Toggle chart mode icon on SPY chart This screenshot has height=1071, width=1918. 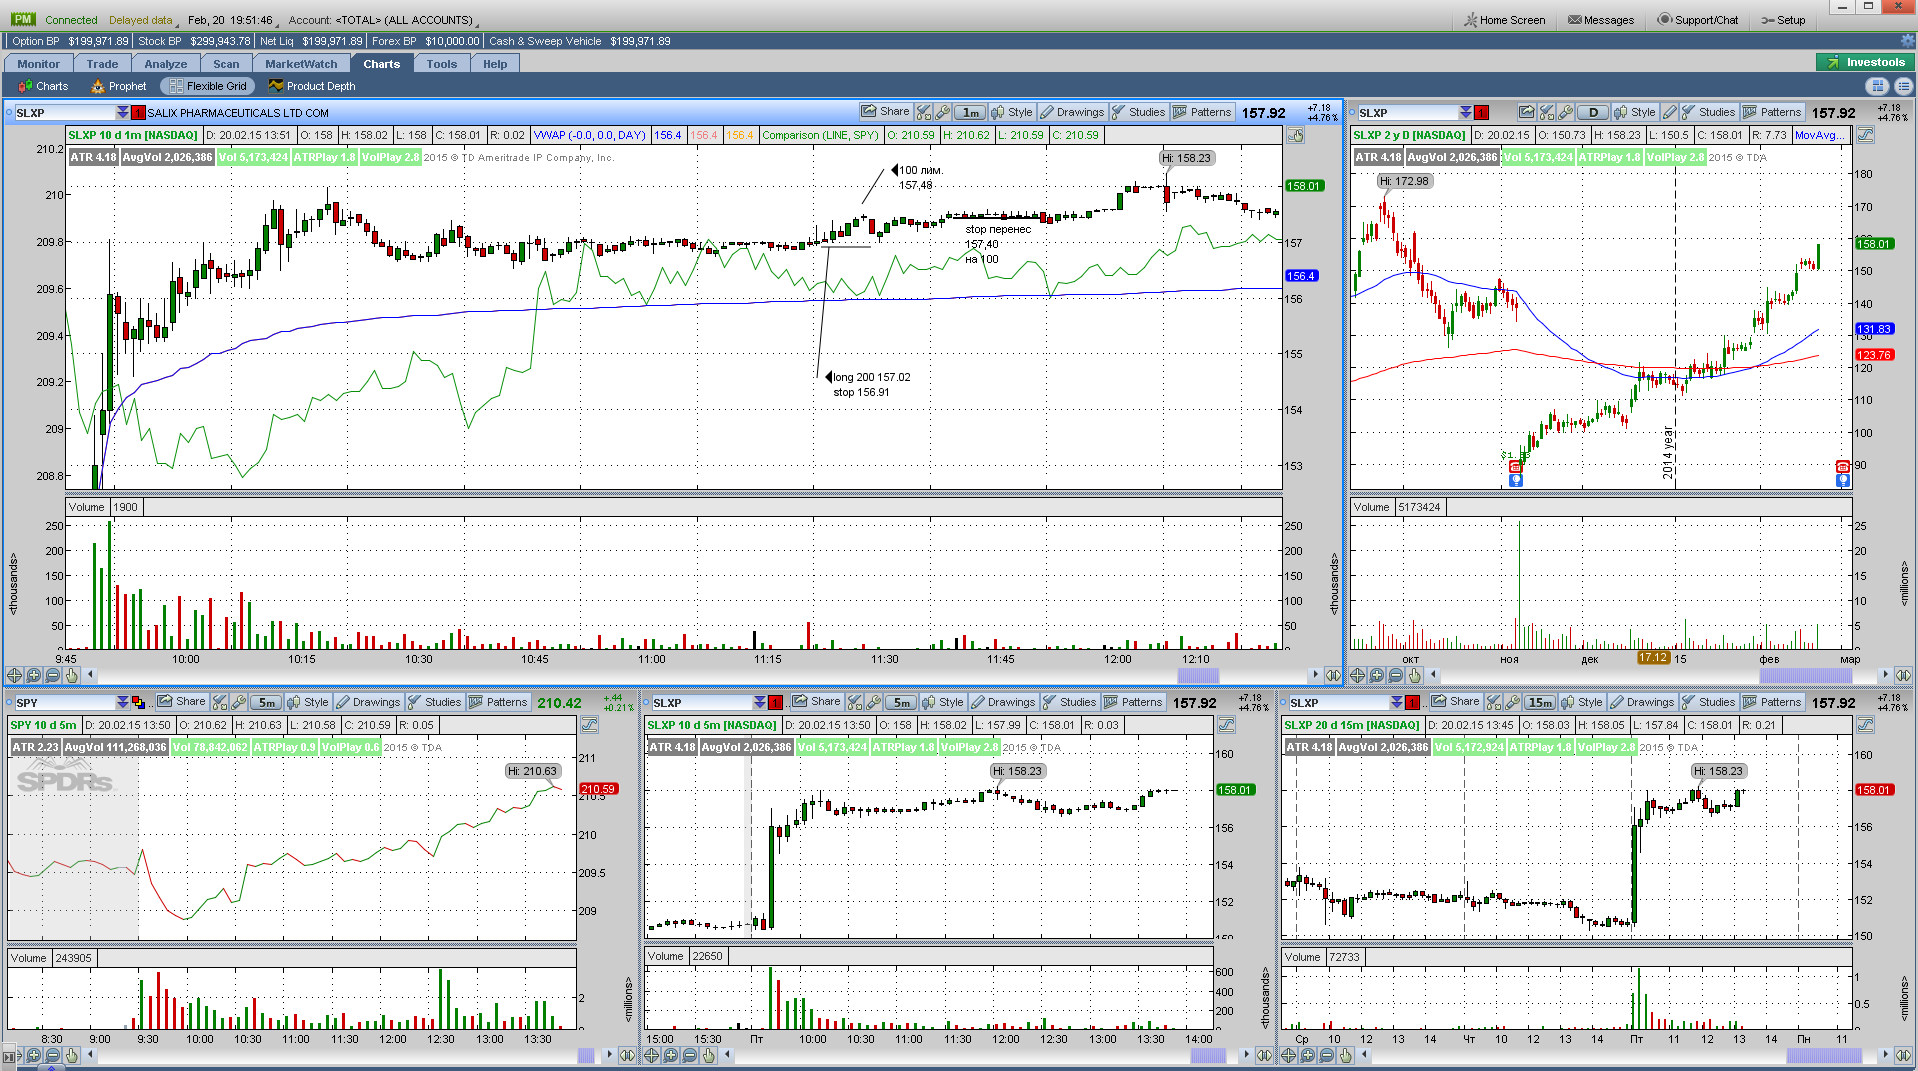[589, 725]
